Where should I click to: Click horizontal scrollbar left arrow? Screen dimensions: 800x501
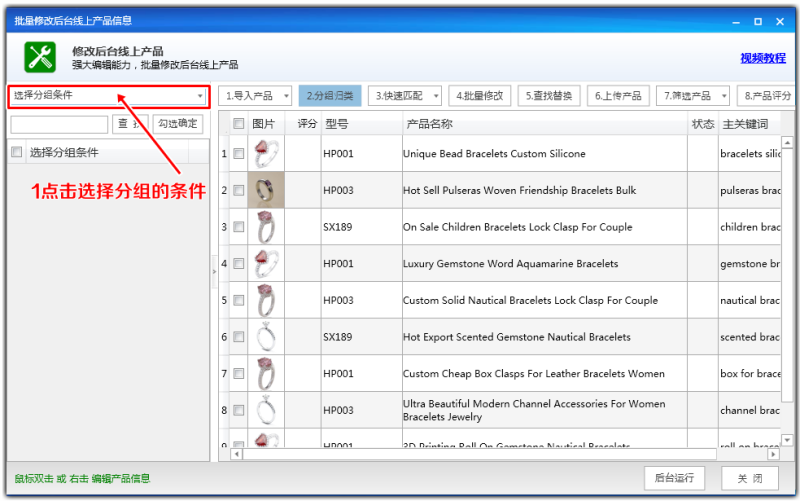coord(236,454)
